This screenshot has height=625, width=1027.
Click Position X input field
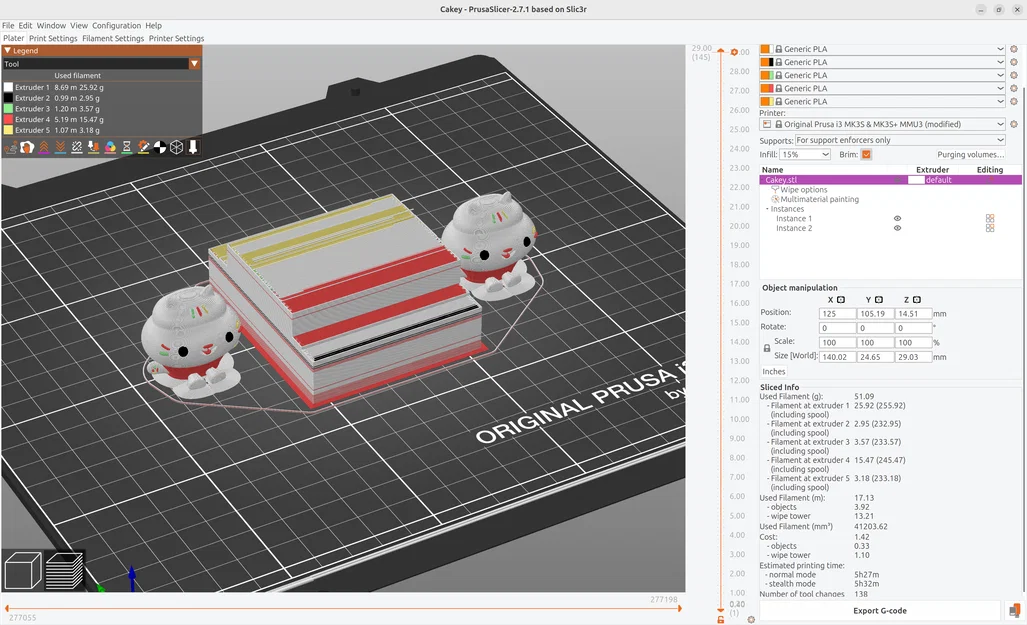[x=837, y=314]
